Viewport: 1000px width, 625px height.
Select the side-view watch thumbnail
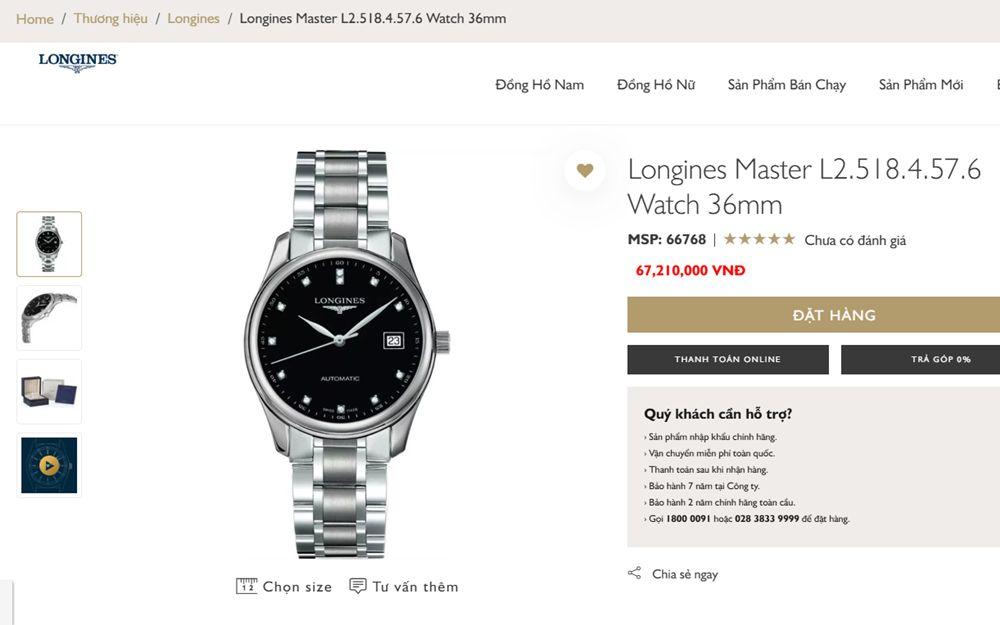tap(49, 318)
